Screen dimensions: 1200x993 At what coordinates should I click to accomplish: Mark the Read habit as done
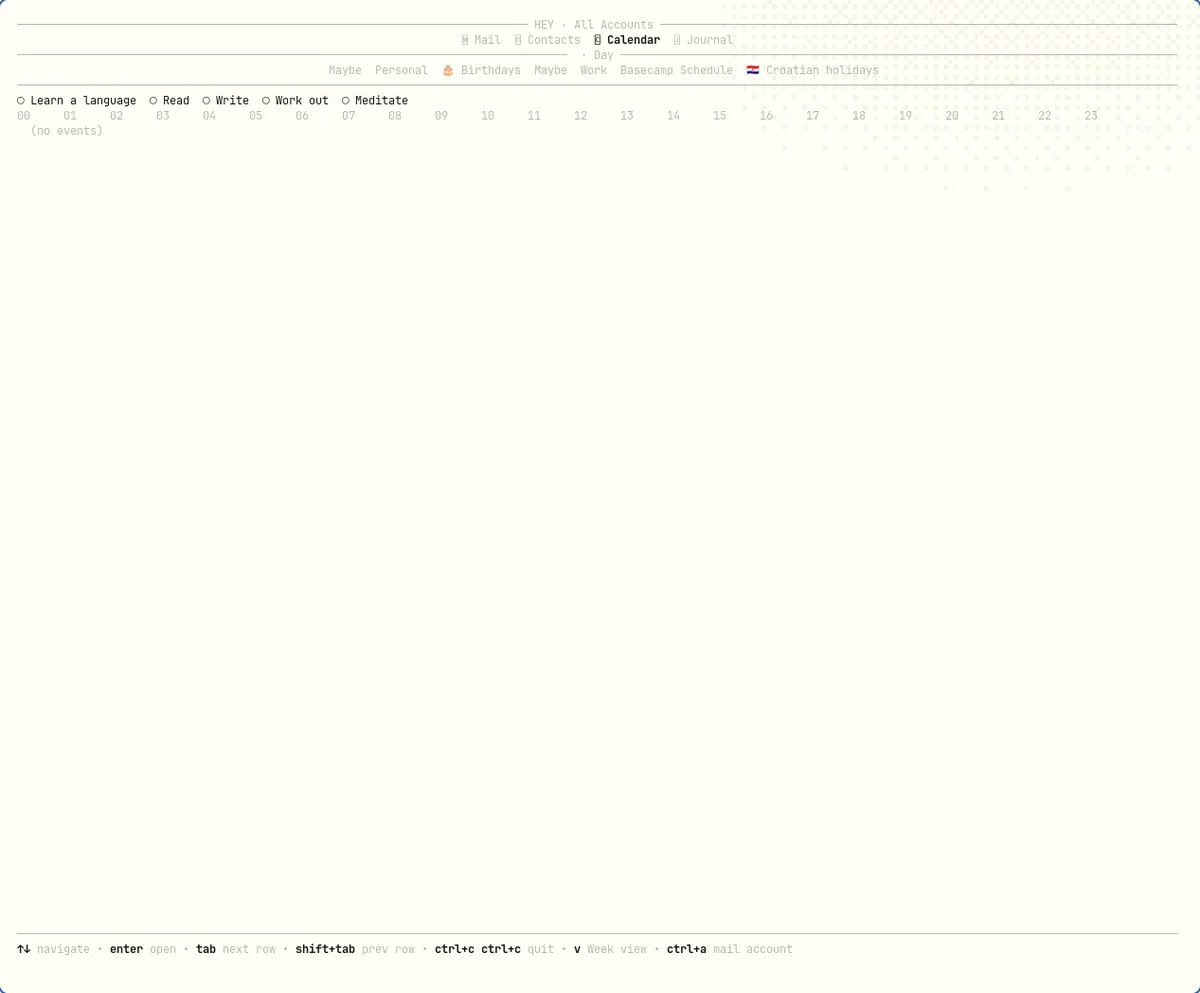153,100
